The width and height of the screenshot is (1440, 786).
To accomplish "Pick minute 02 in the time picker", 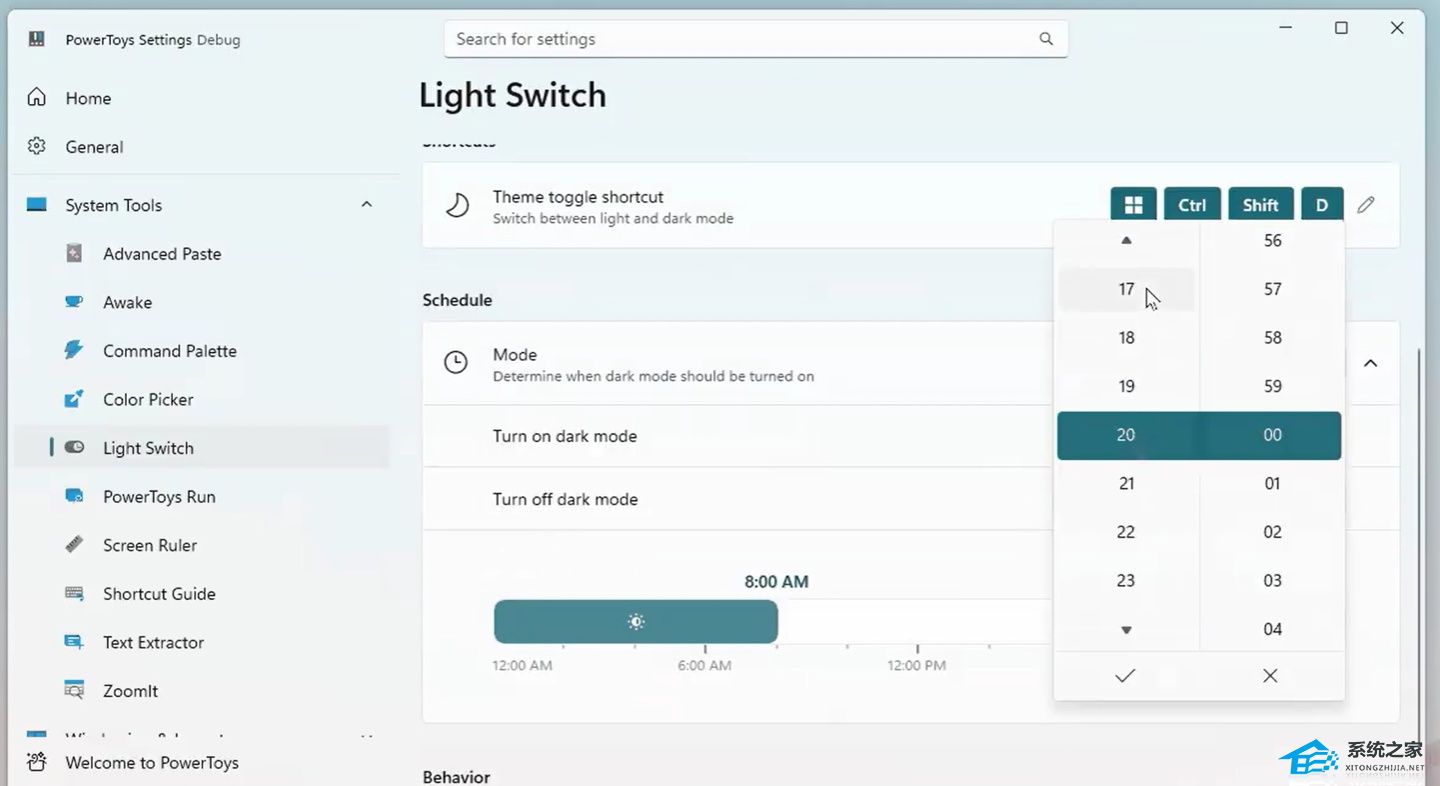I will coord(1272,532).
